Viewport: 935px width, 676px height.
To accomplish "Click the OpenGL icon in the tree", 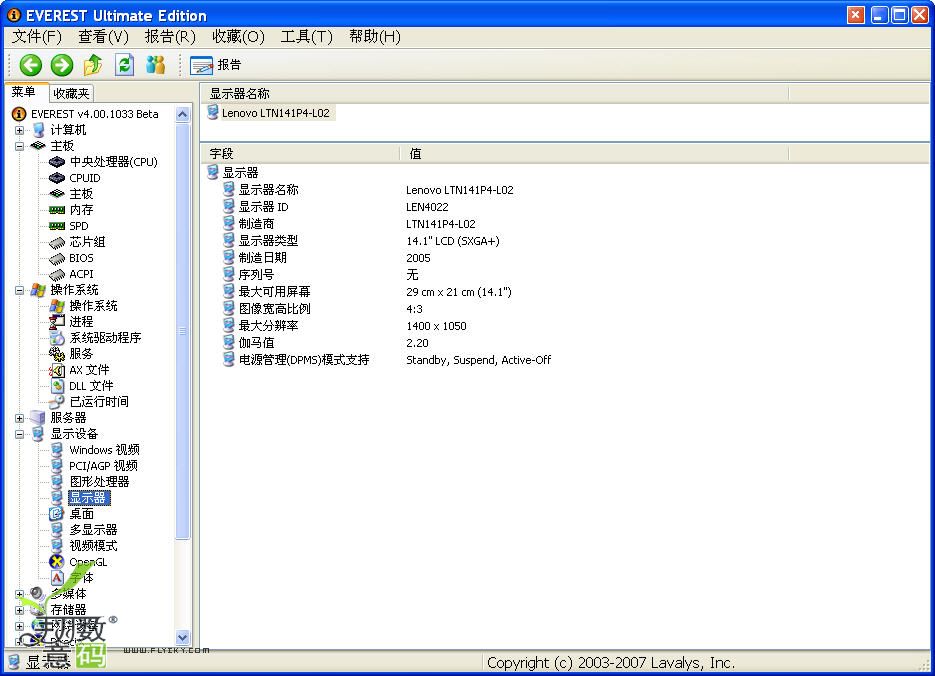I will (x=57, y=562).
